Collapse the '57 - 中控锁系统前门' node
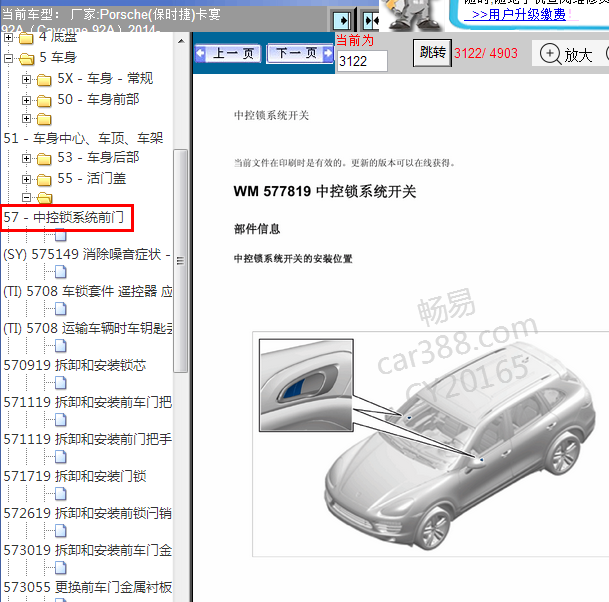609x602 pixels. coord(26,197)
